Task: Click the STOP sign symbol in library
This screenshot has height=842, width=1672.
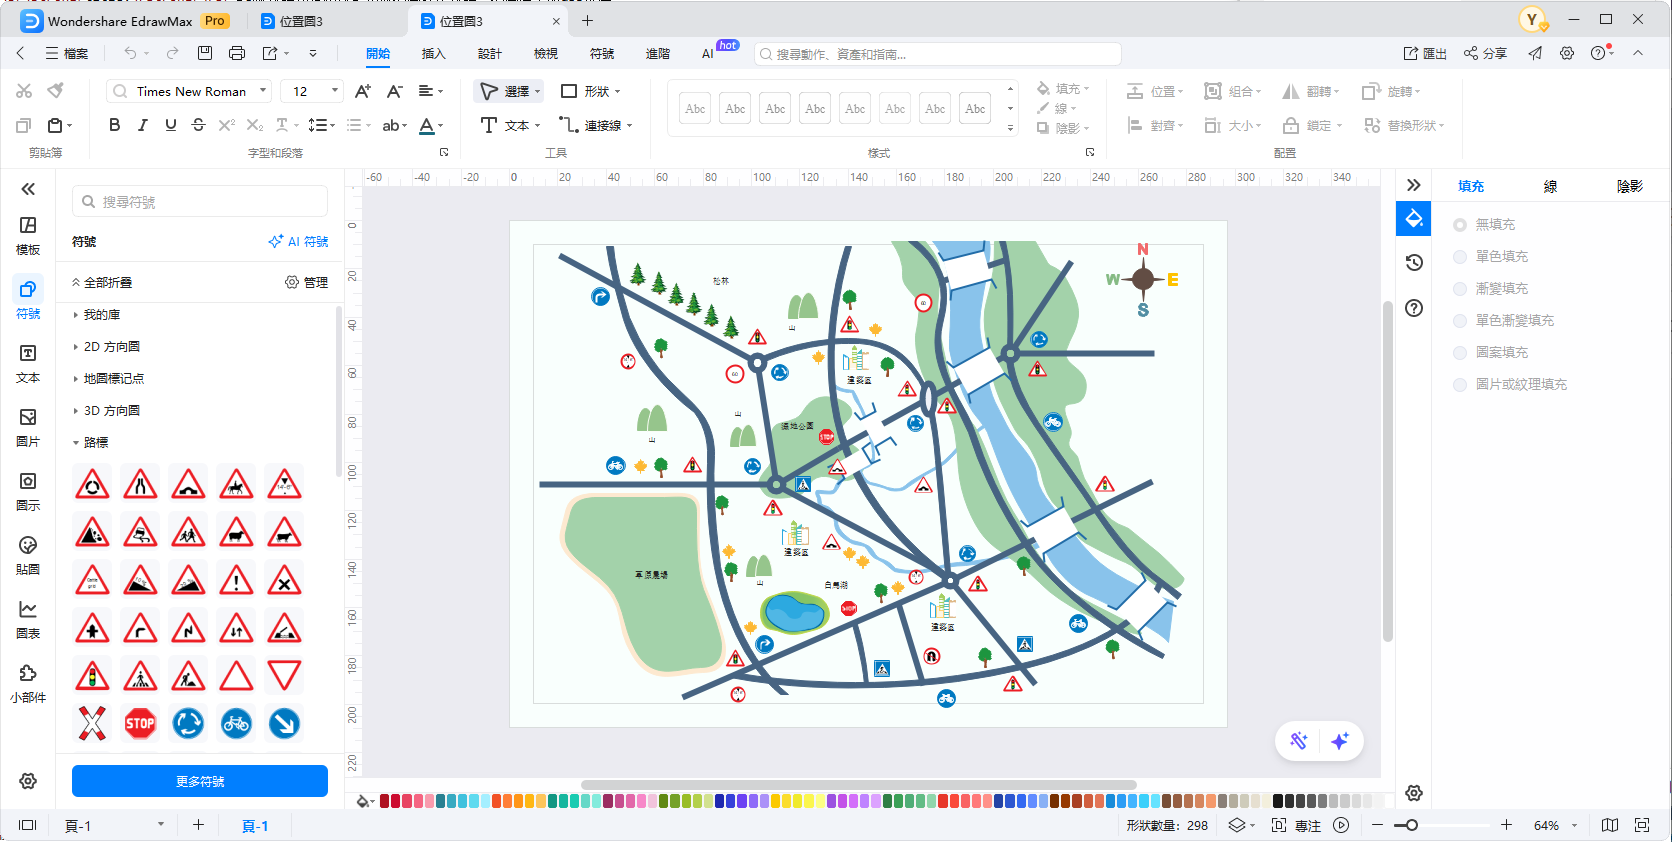Action: point(140,723)
